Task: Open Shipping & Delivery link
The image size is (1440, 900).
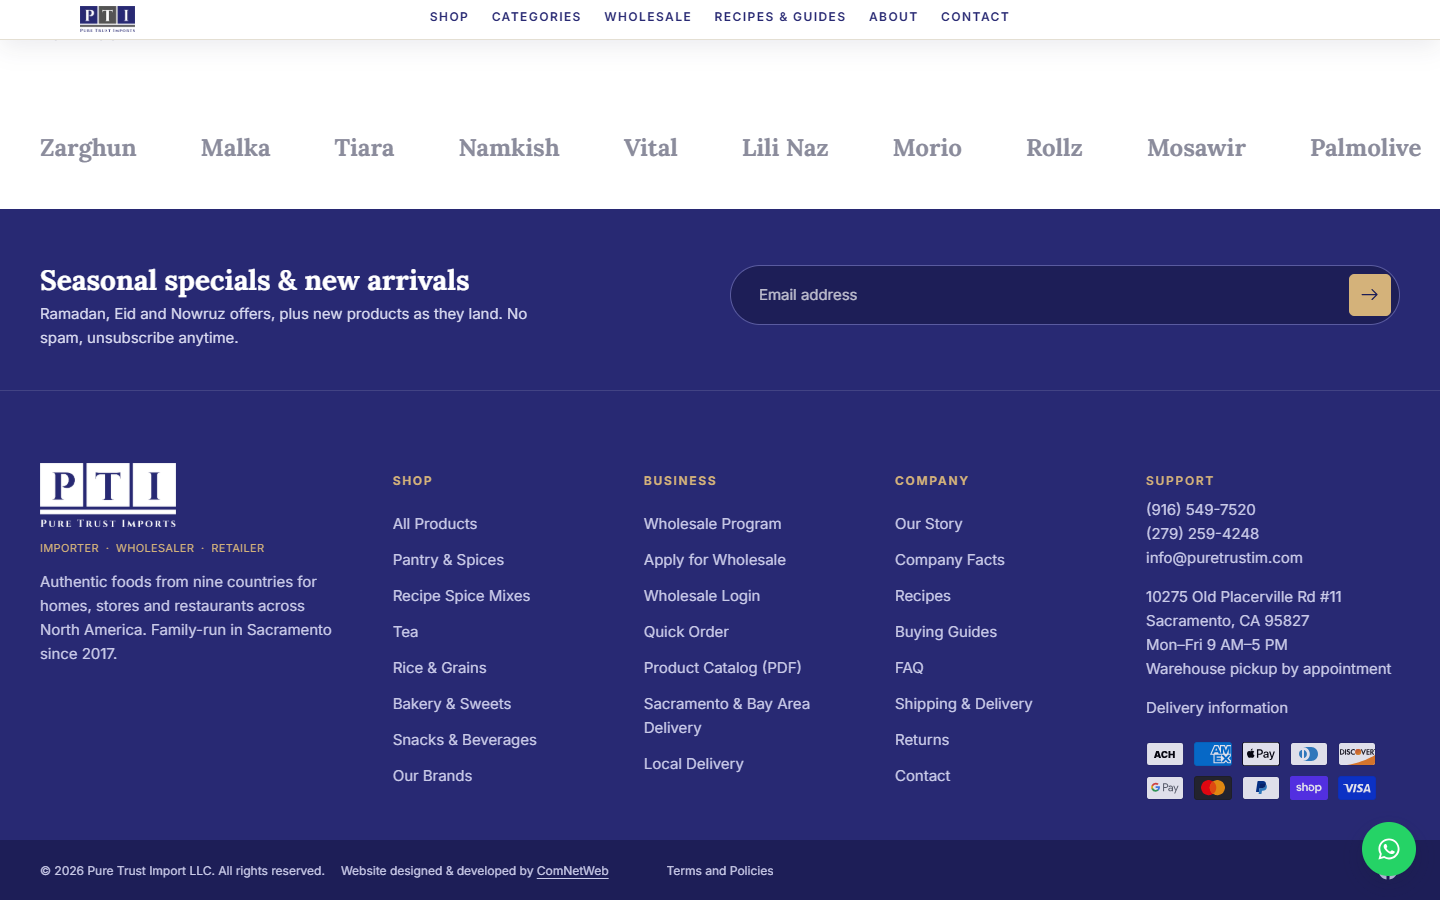Action: click(963, 704)
